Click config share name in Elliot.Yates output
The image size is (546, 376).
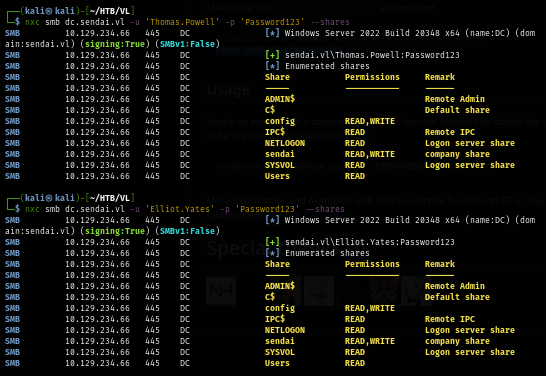[280, 308]
